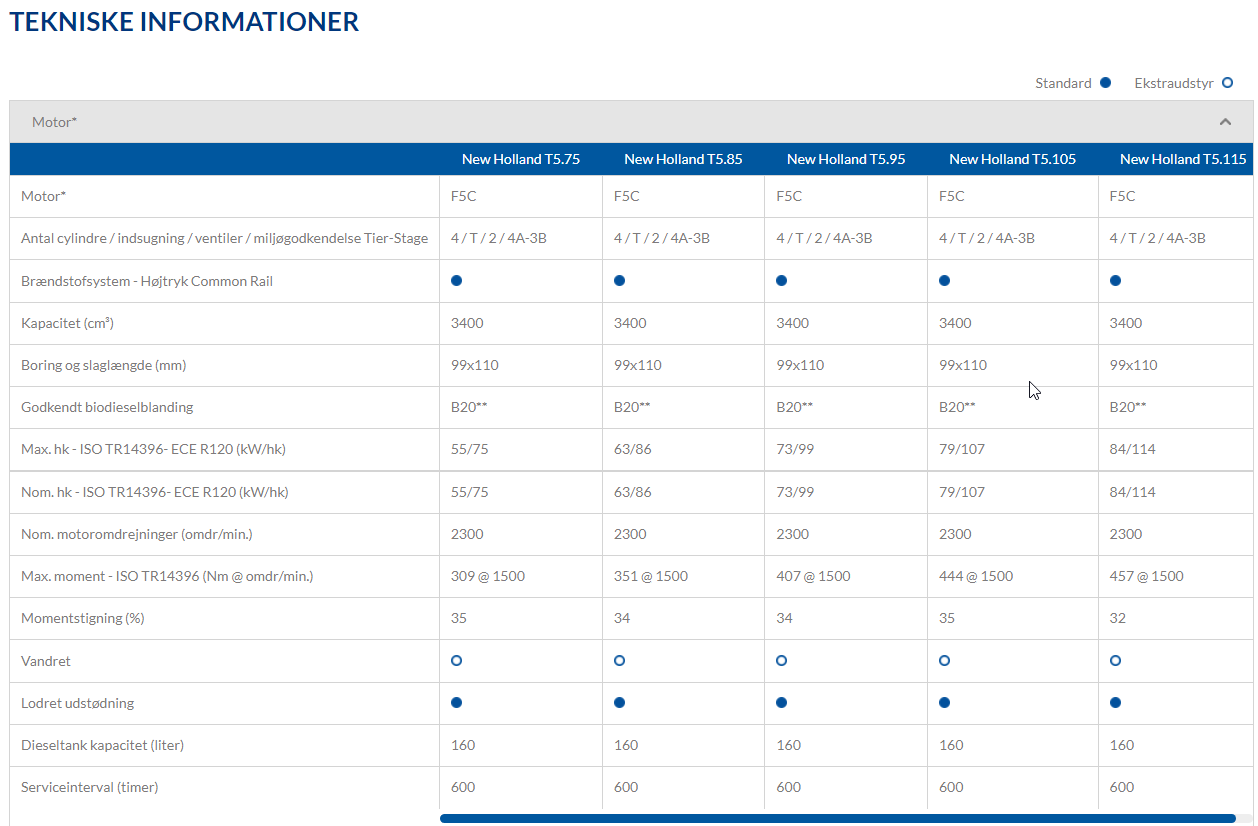Click the Brændstofsystem - Højtryk Common Rail row label

click(x=147, y=281)
